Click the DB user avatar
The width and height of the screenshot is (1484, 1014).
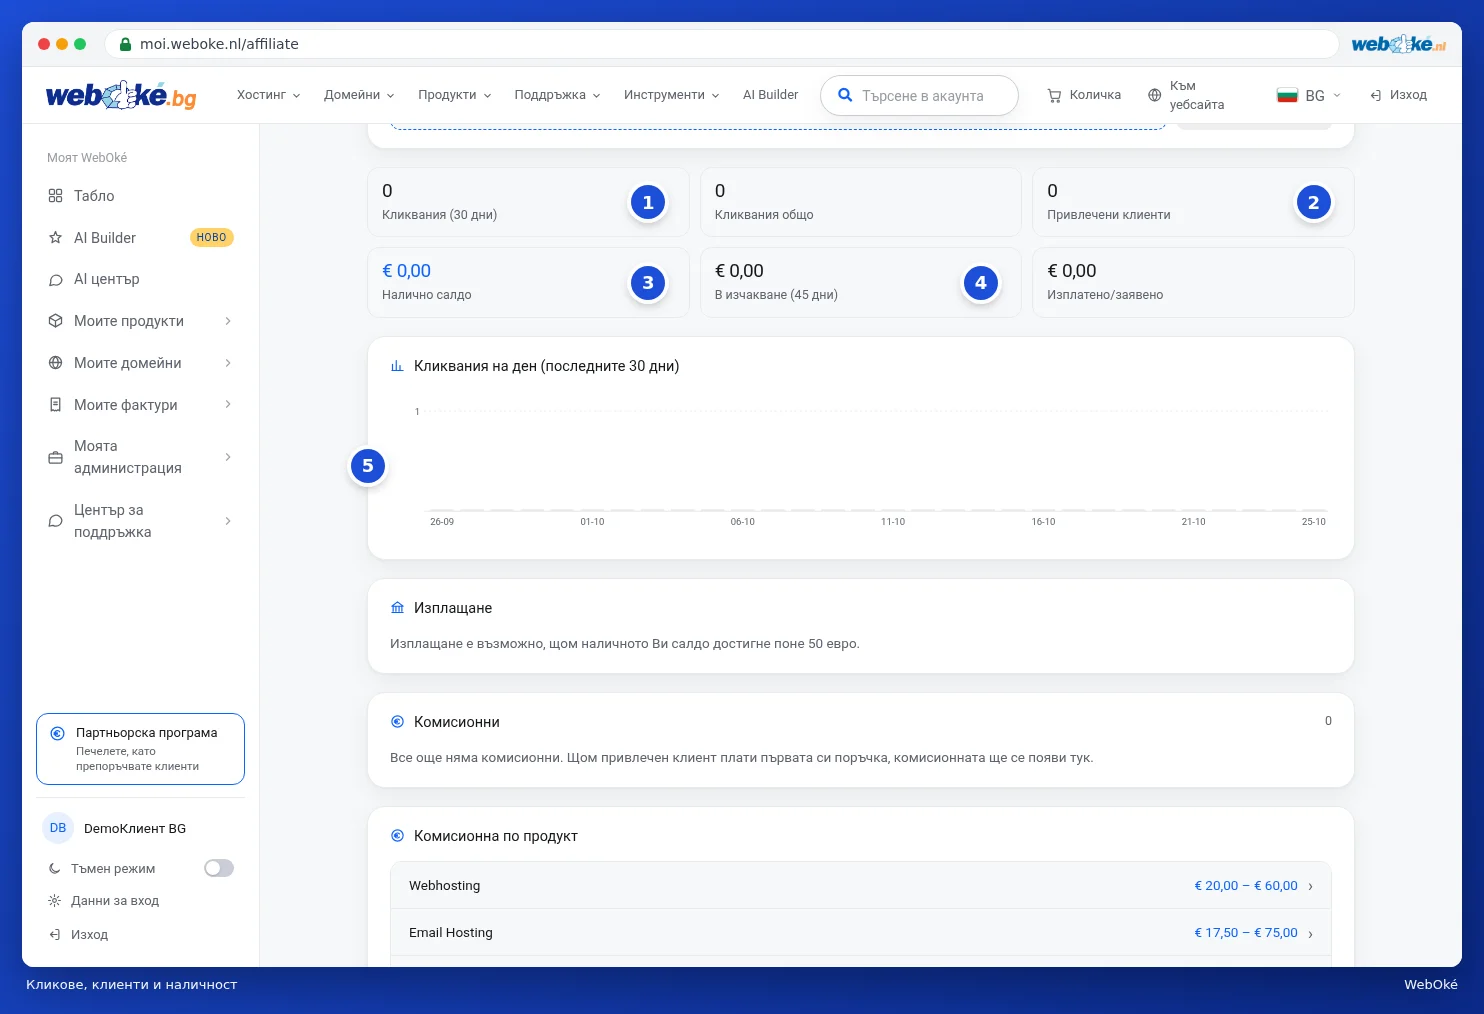click(x=58, y=828)
